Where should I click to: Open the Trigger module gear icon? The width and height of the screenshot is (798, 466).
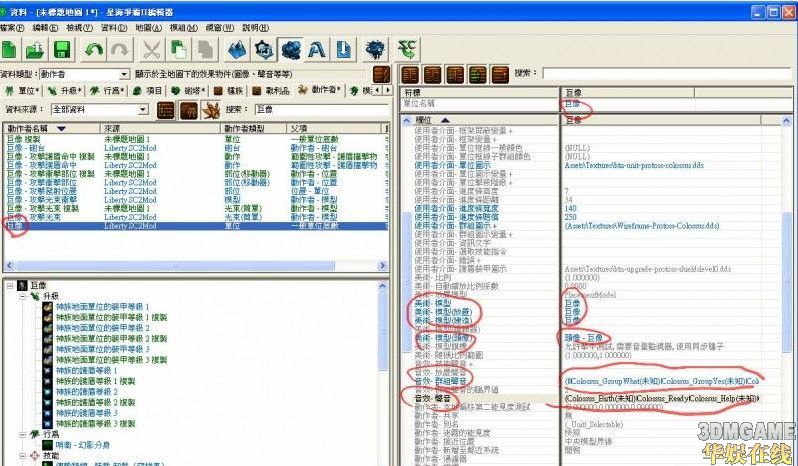[264, 50]
